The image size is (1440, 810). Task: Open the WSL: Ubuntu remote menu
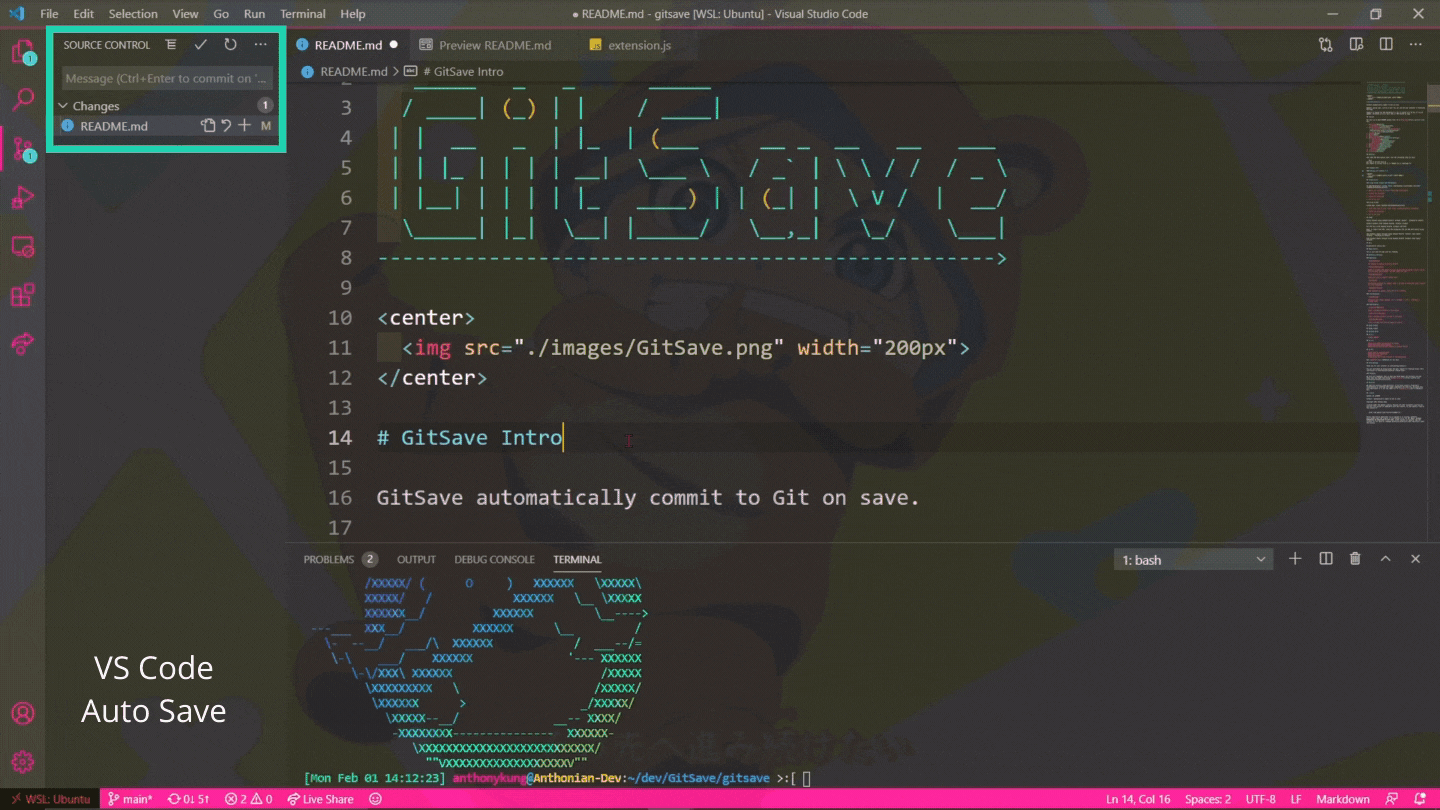tap(49, 799)
